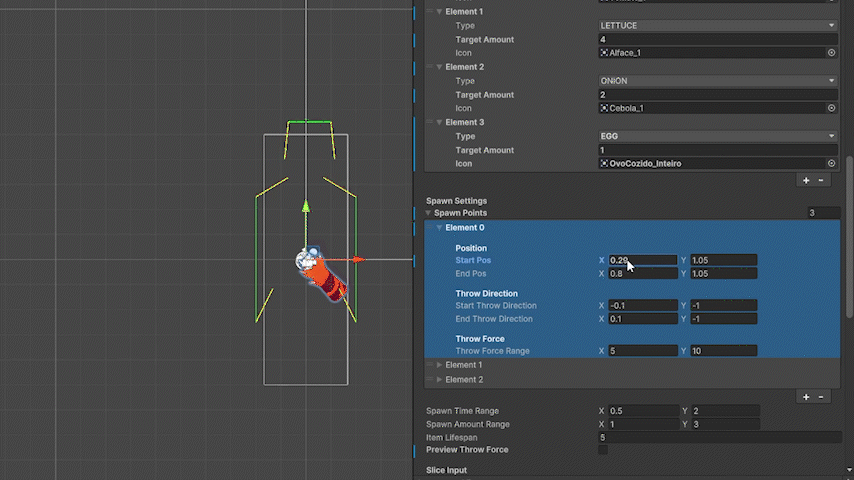Click the Inspector vertical scrollbar
Image resolution: width=854 pixels, height=480 pixels.
849,240
